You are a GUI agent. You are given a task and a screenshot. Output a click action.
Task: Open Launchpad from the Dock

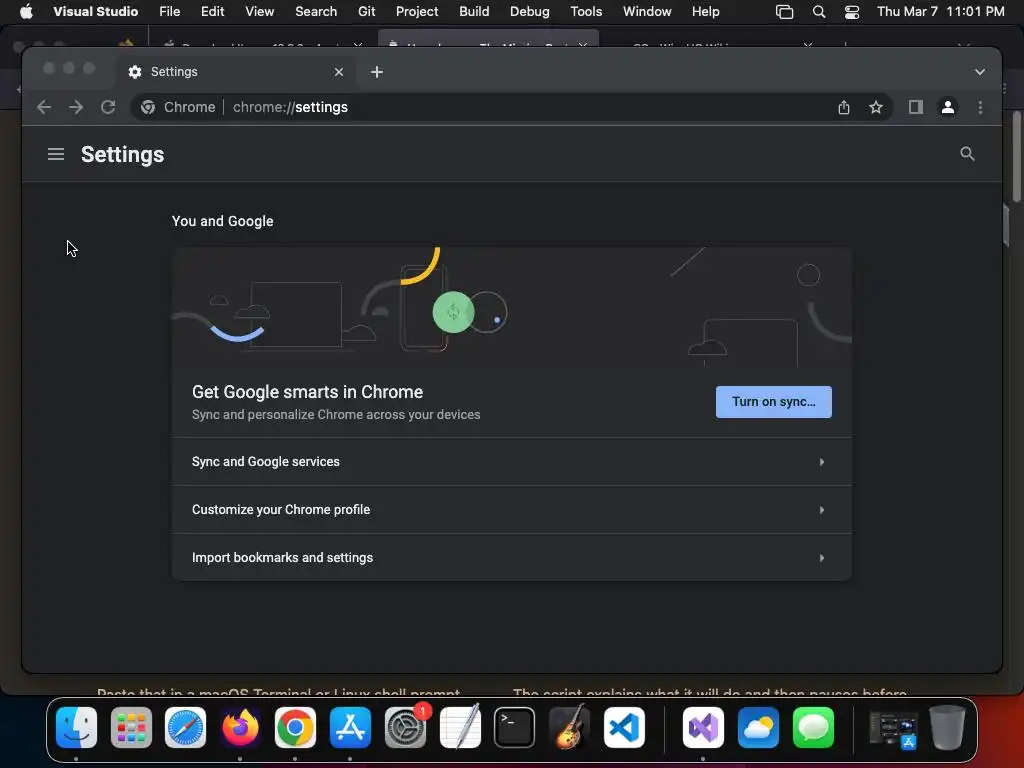(131, 727)
